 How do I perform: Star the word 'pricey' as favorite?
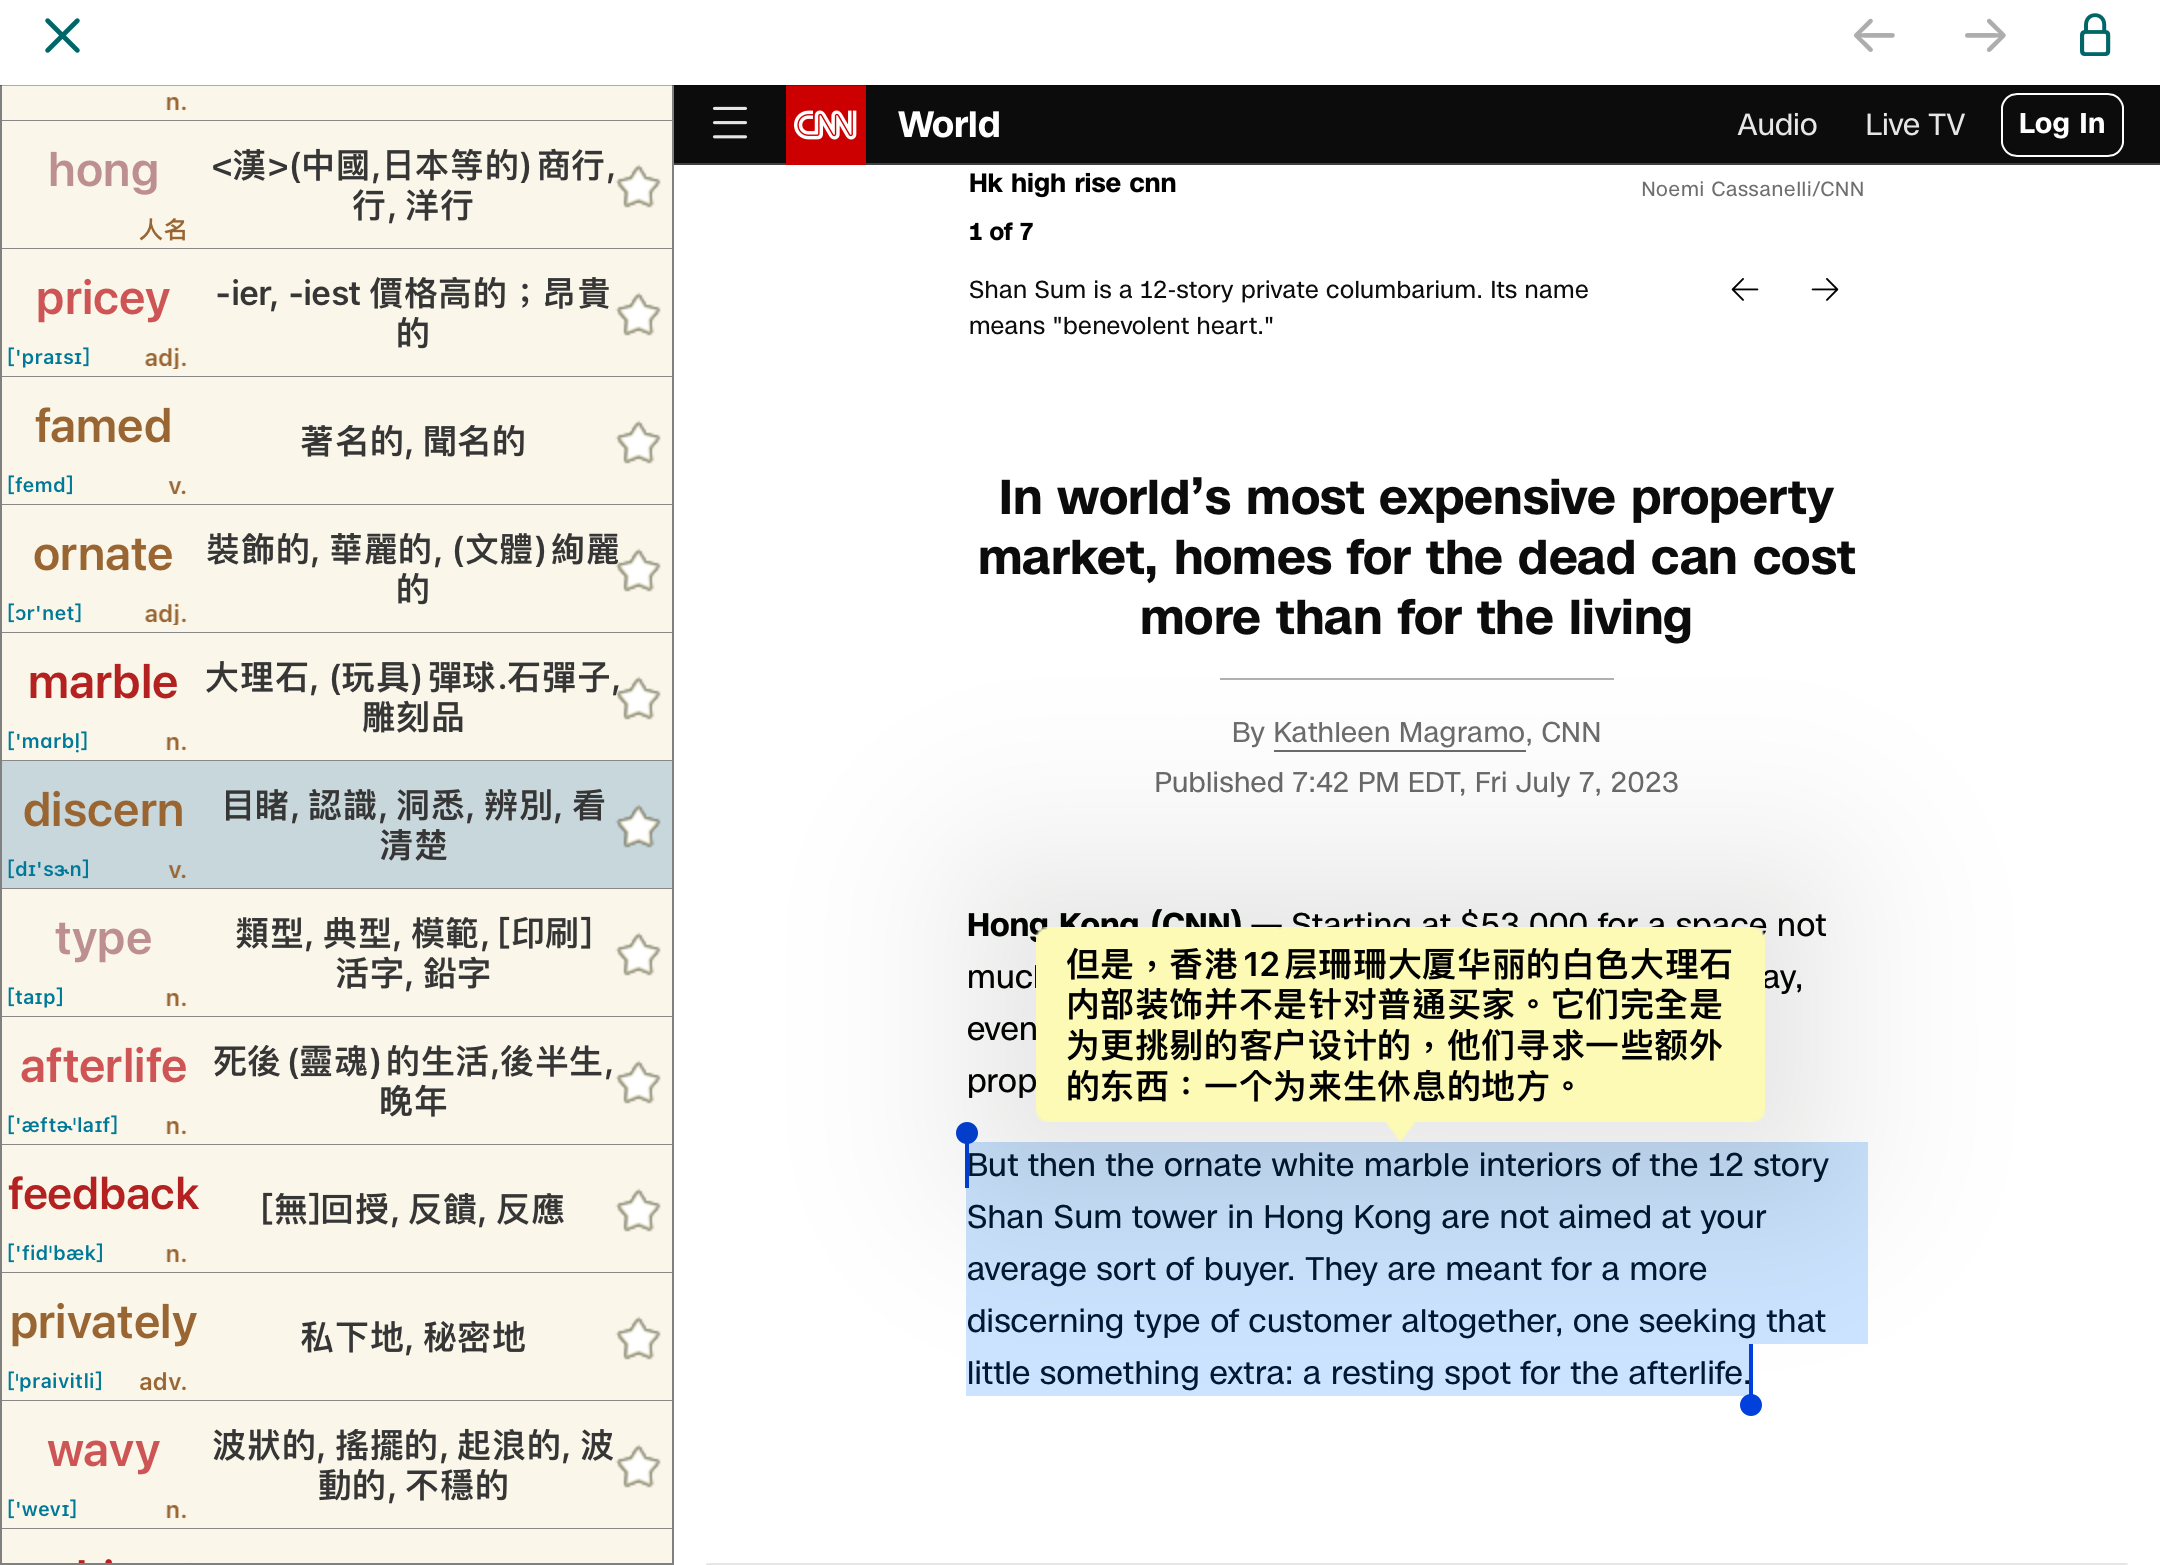pyautogui.click(x=638, y=316)
